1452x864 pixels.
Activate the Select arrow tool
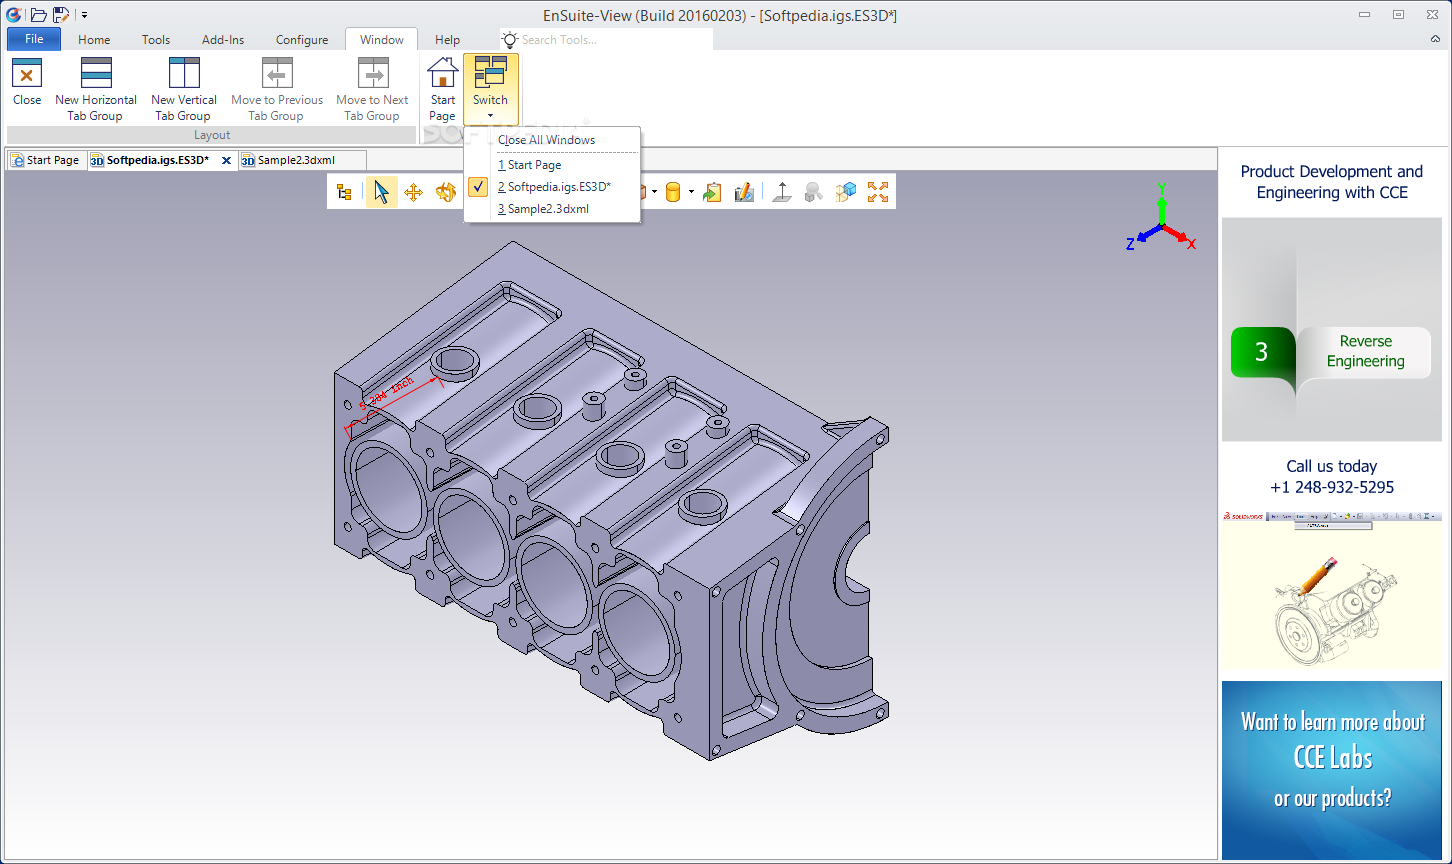pos(381,192)
